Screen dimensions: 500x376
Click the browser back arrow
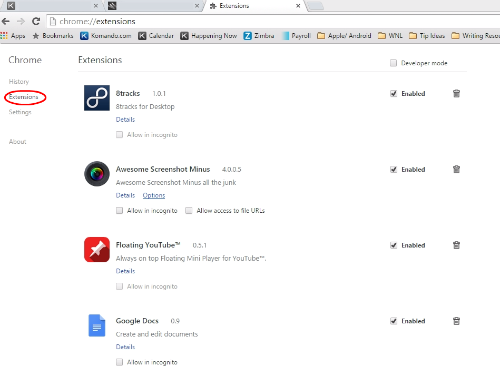tap(6, 22)
